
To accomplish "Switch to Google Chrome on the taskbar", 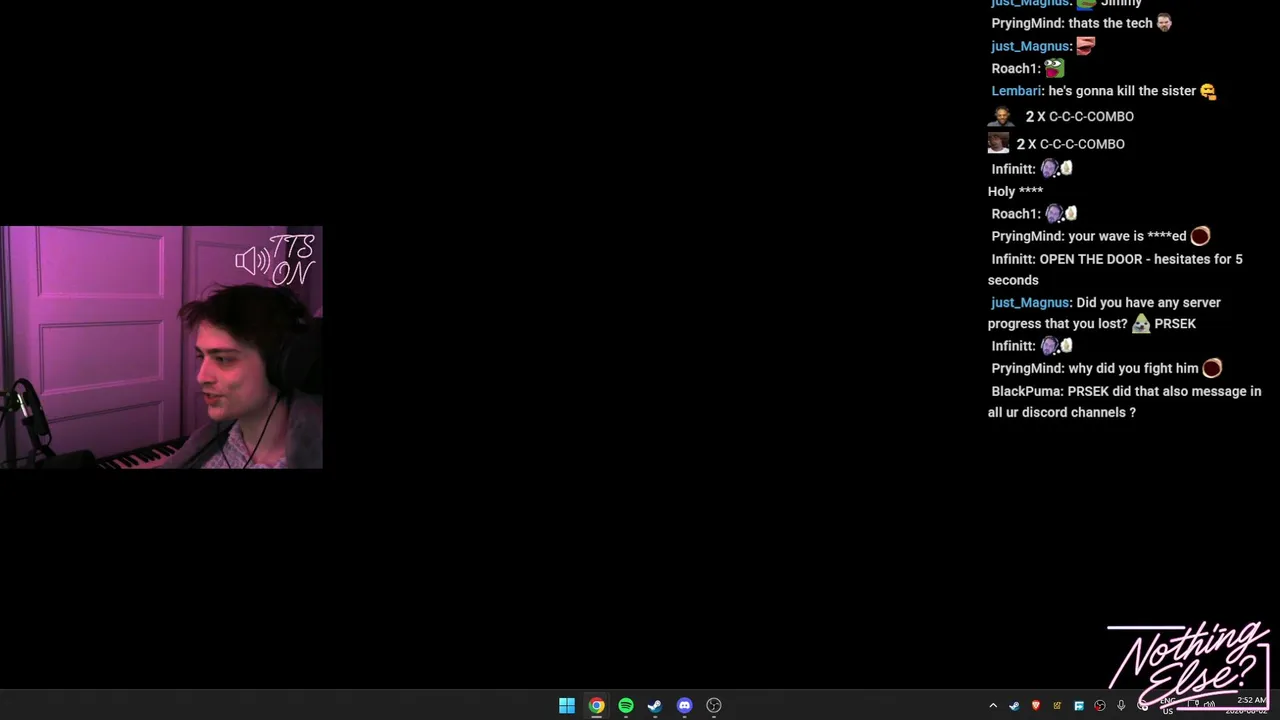I will point(596,706).
